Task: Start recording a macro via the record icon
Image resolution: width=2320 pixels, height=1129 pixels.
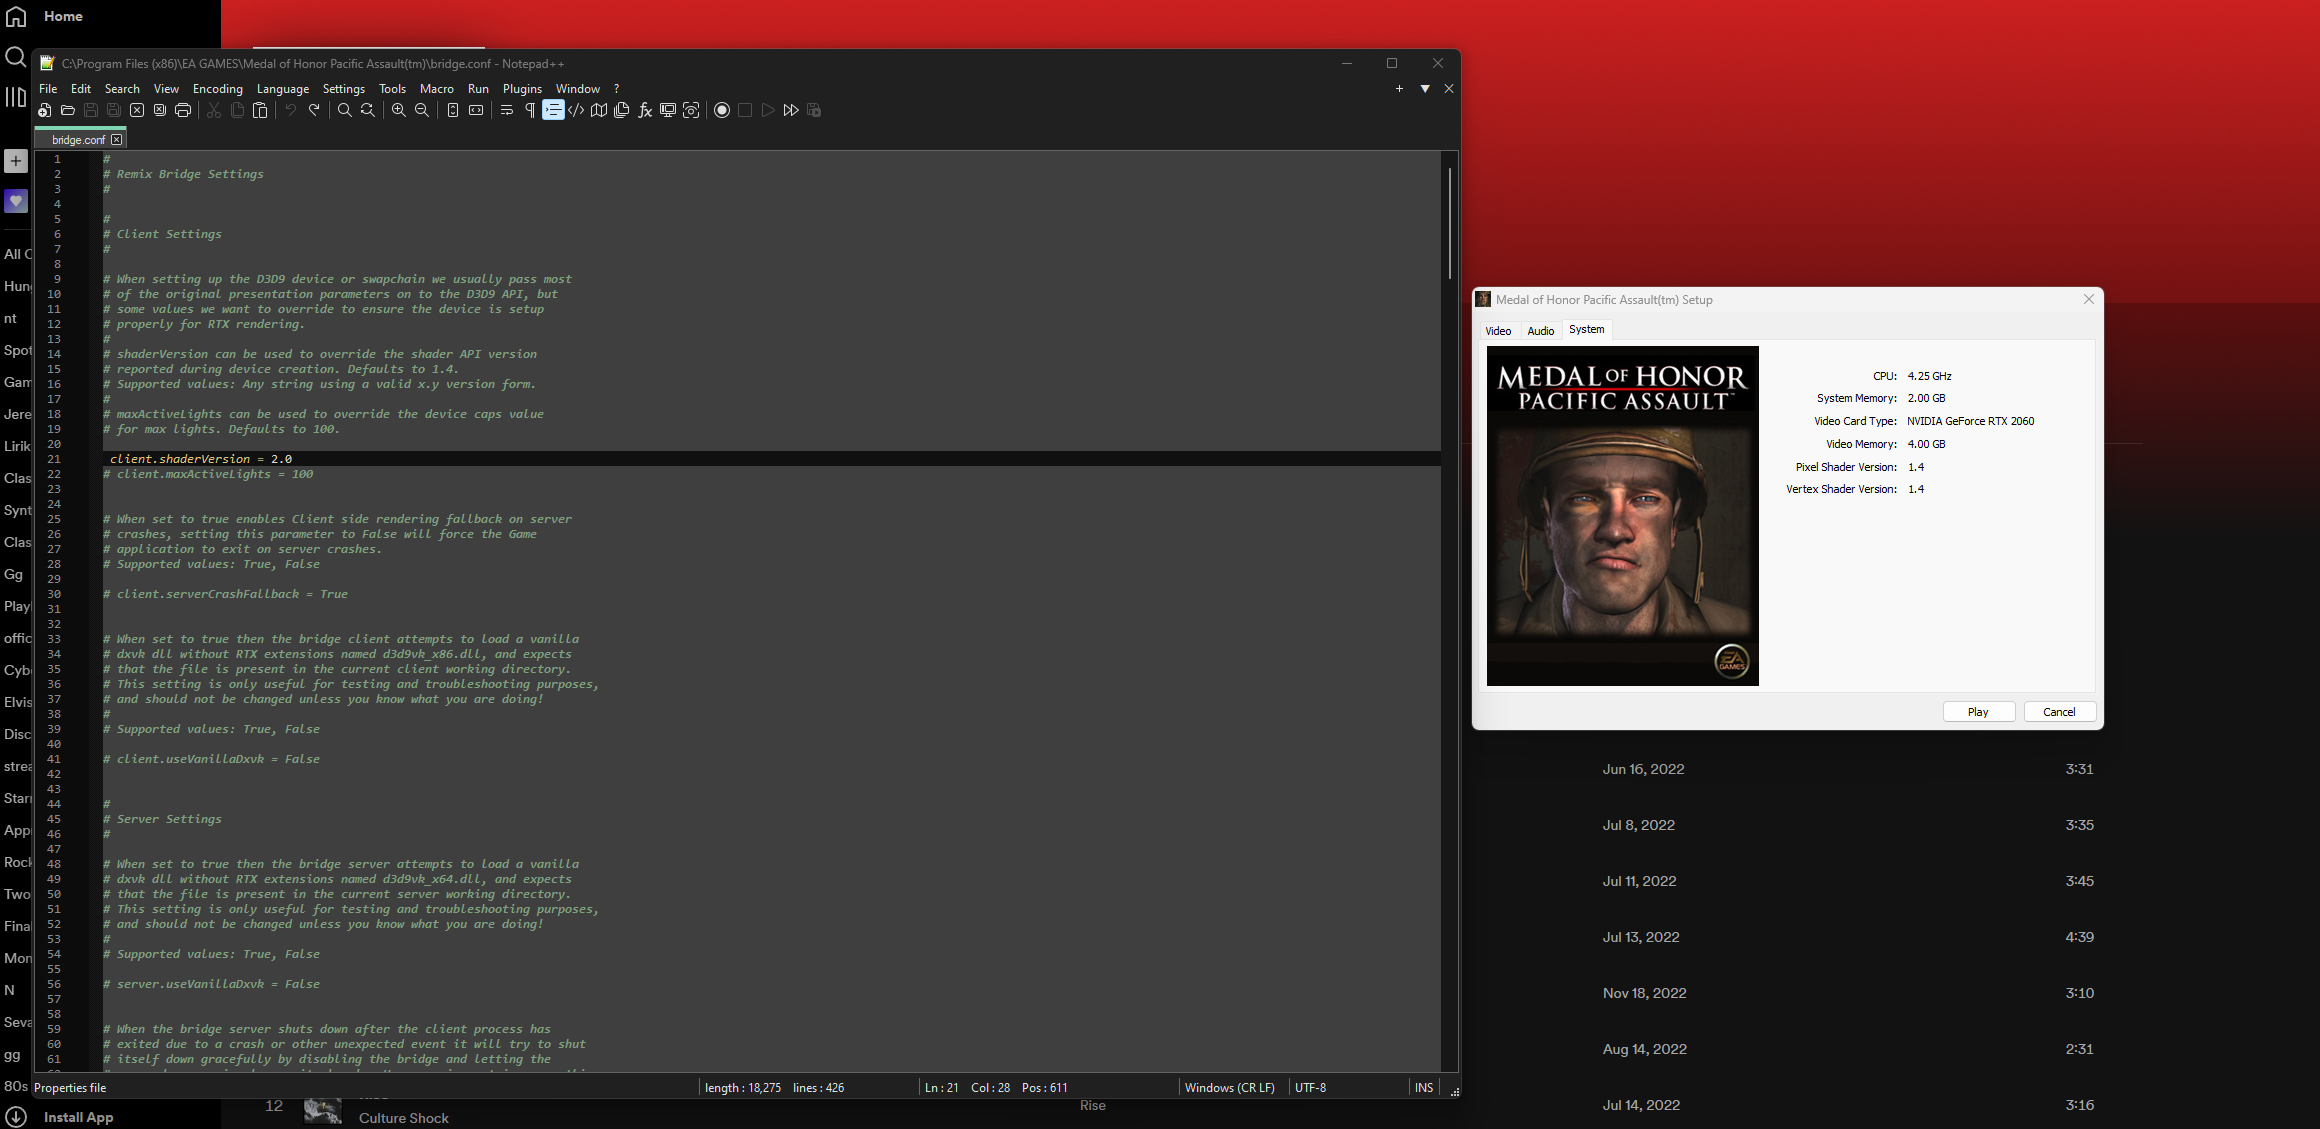Action: [x=722, y=111]
